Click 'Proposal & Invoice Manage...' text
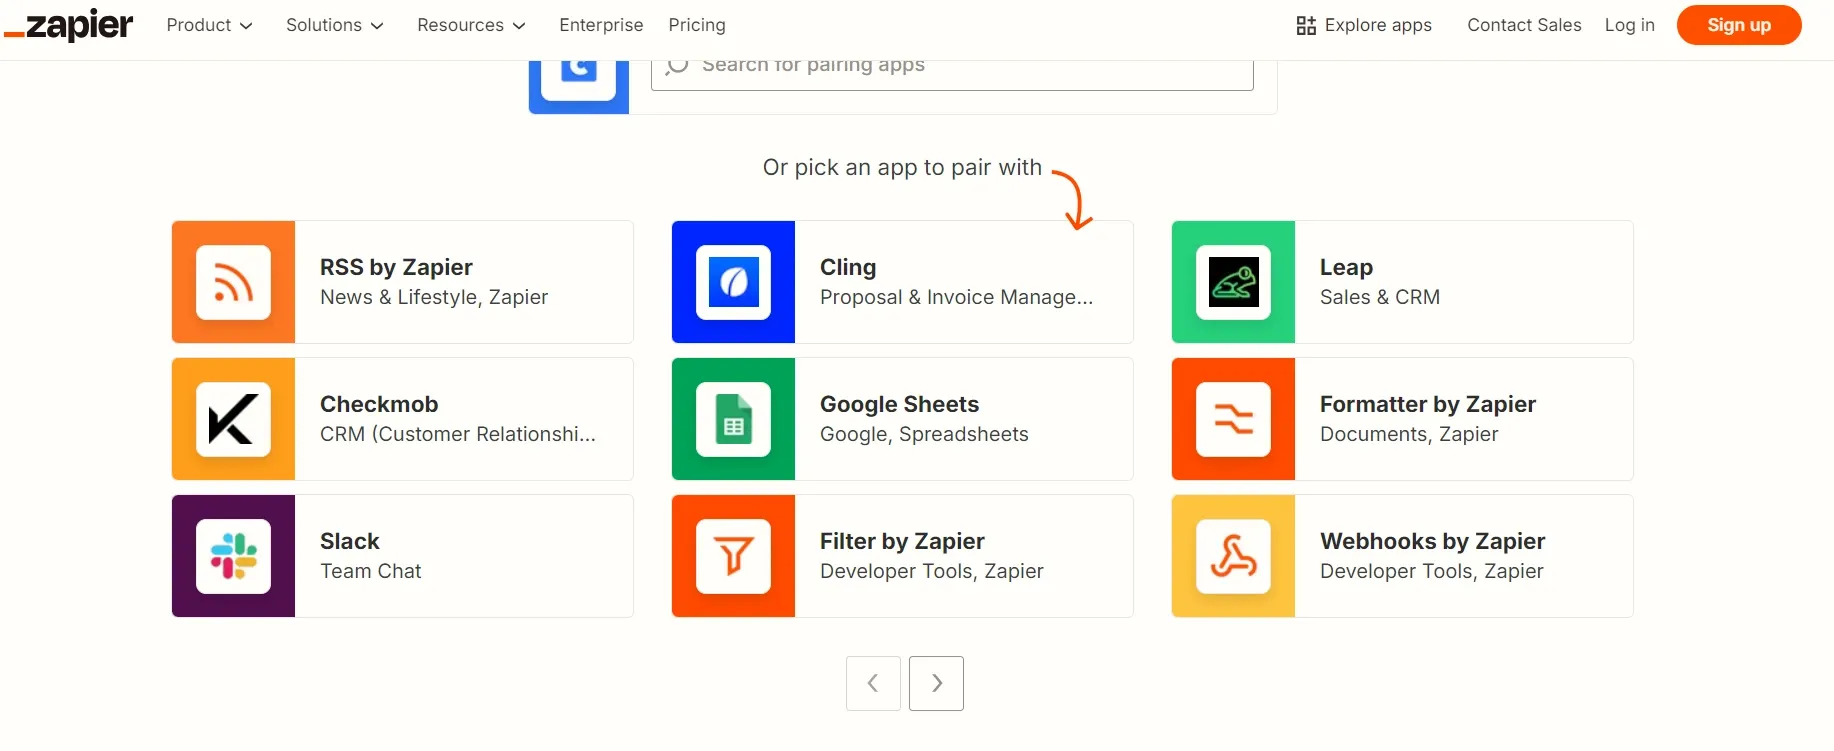Viewport: 1834px width, 751px height. (x=956, y=297)
